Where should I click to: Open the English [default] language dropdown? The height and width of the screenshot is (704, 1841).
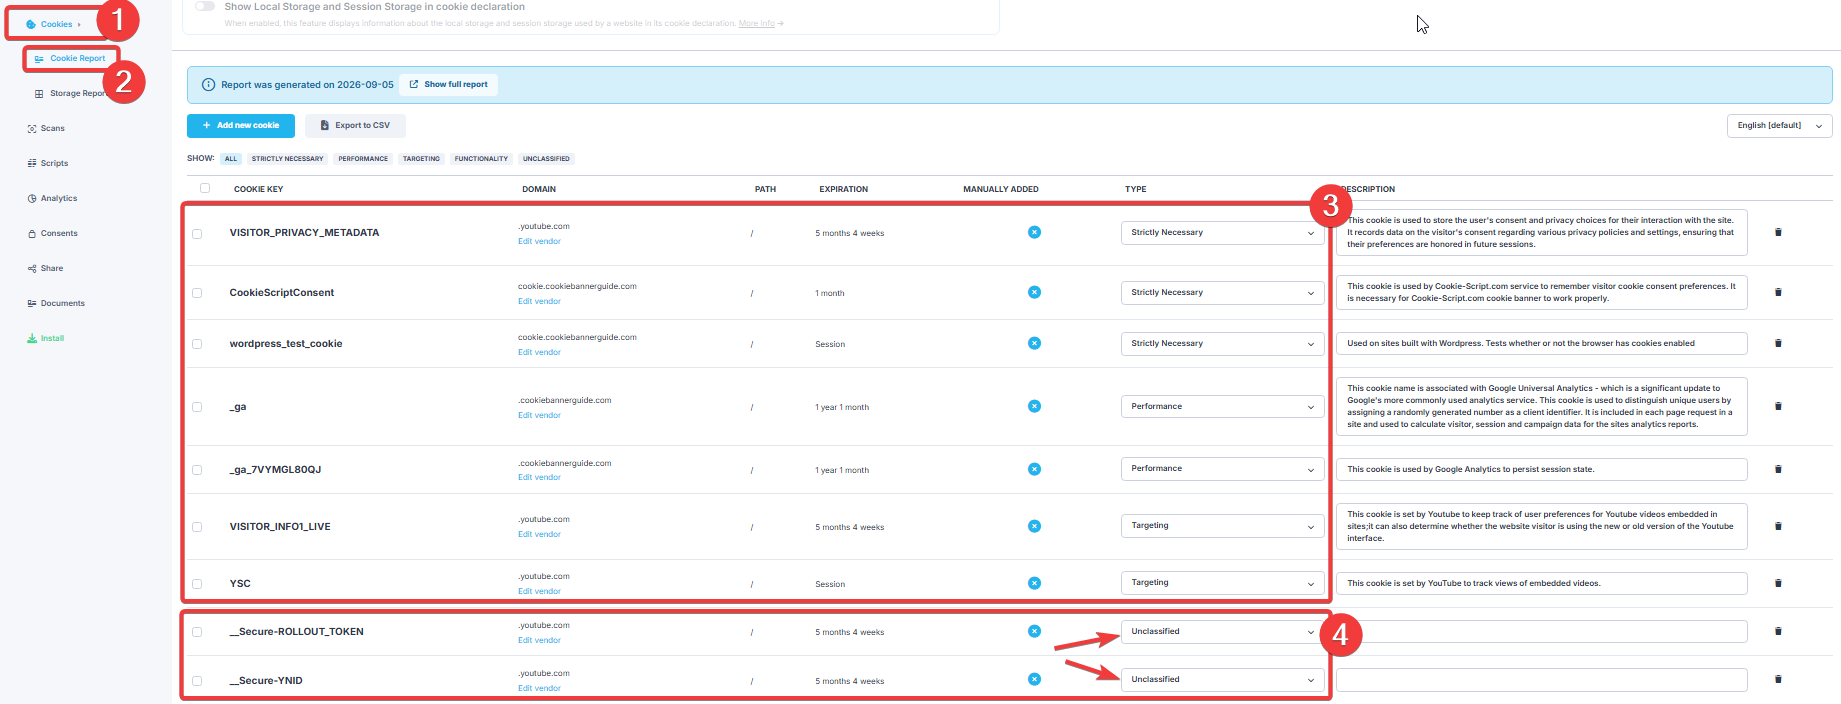click(1779, 126)
